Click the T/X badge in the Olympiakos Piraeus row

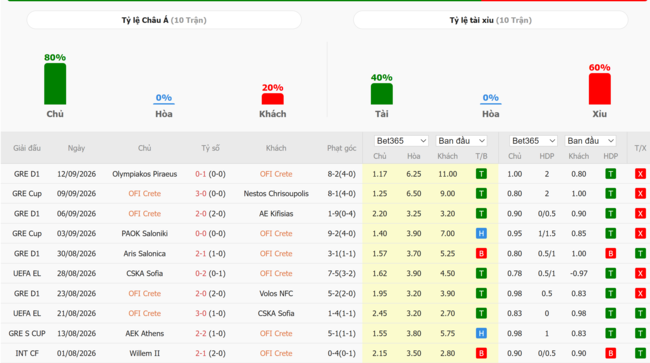click(640, 174)
